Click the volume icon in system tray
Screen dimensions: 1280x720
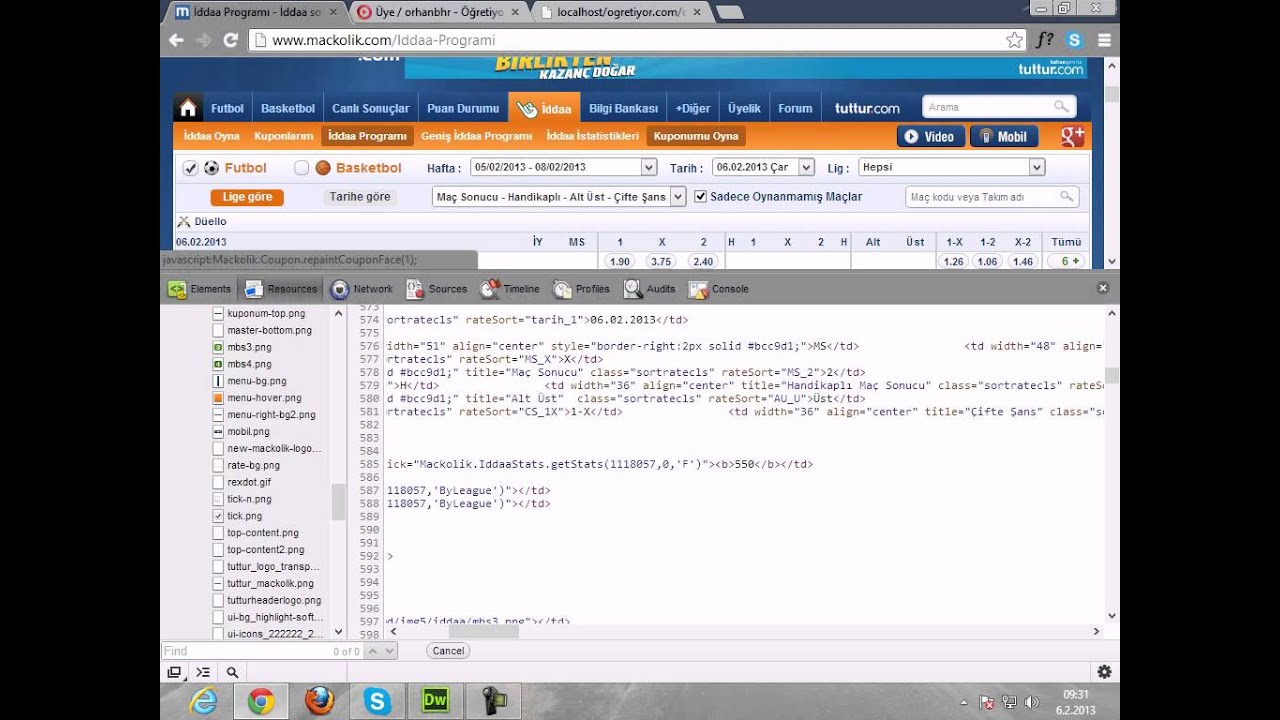[x=1031, y=702]
